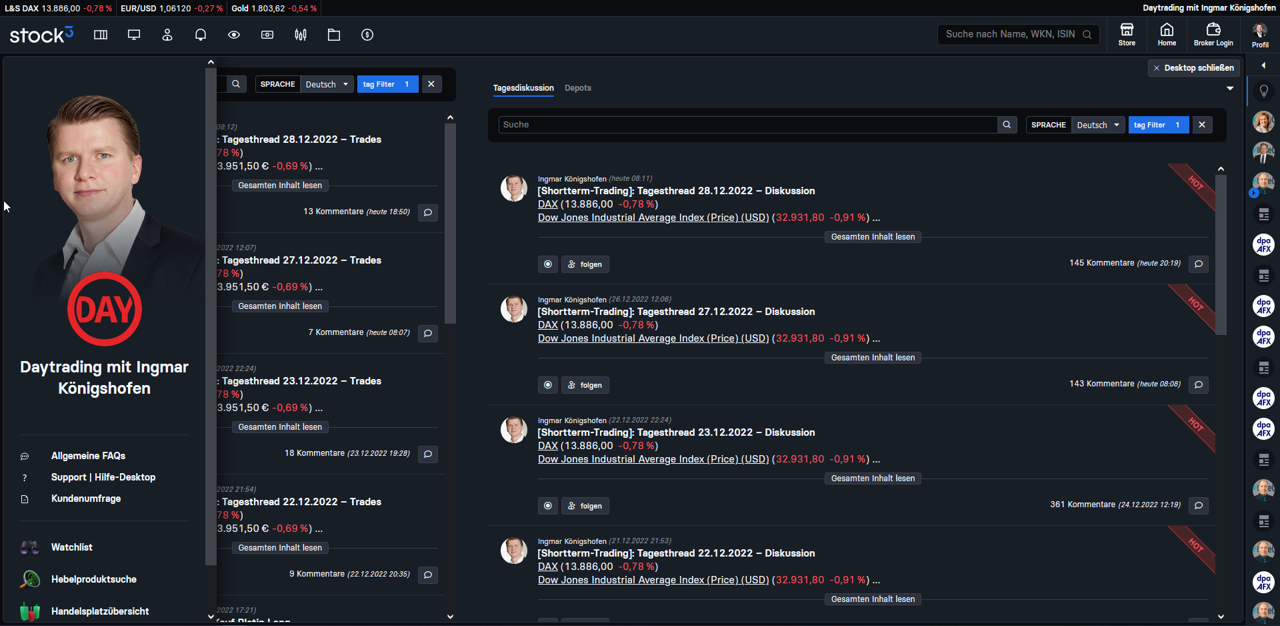Open panel options dropdown triangle near Depots
The image size is (1280, 626).
coord(1230,89)
